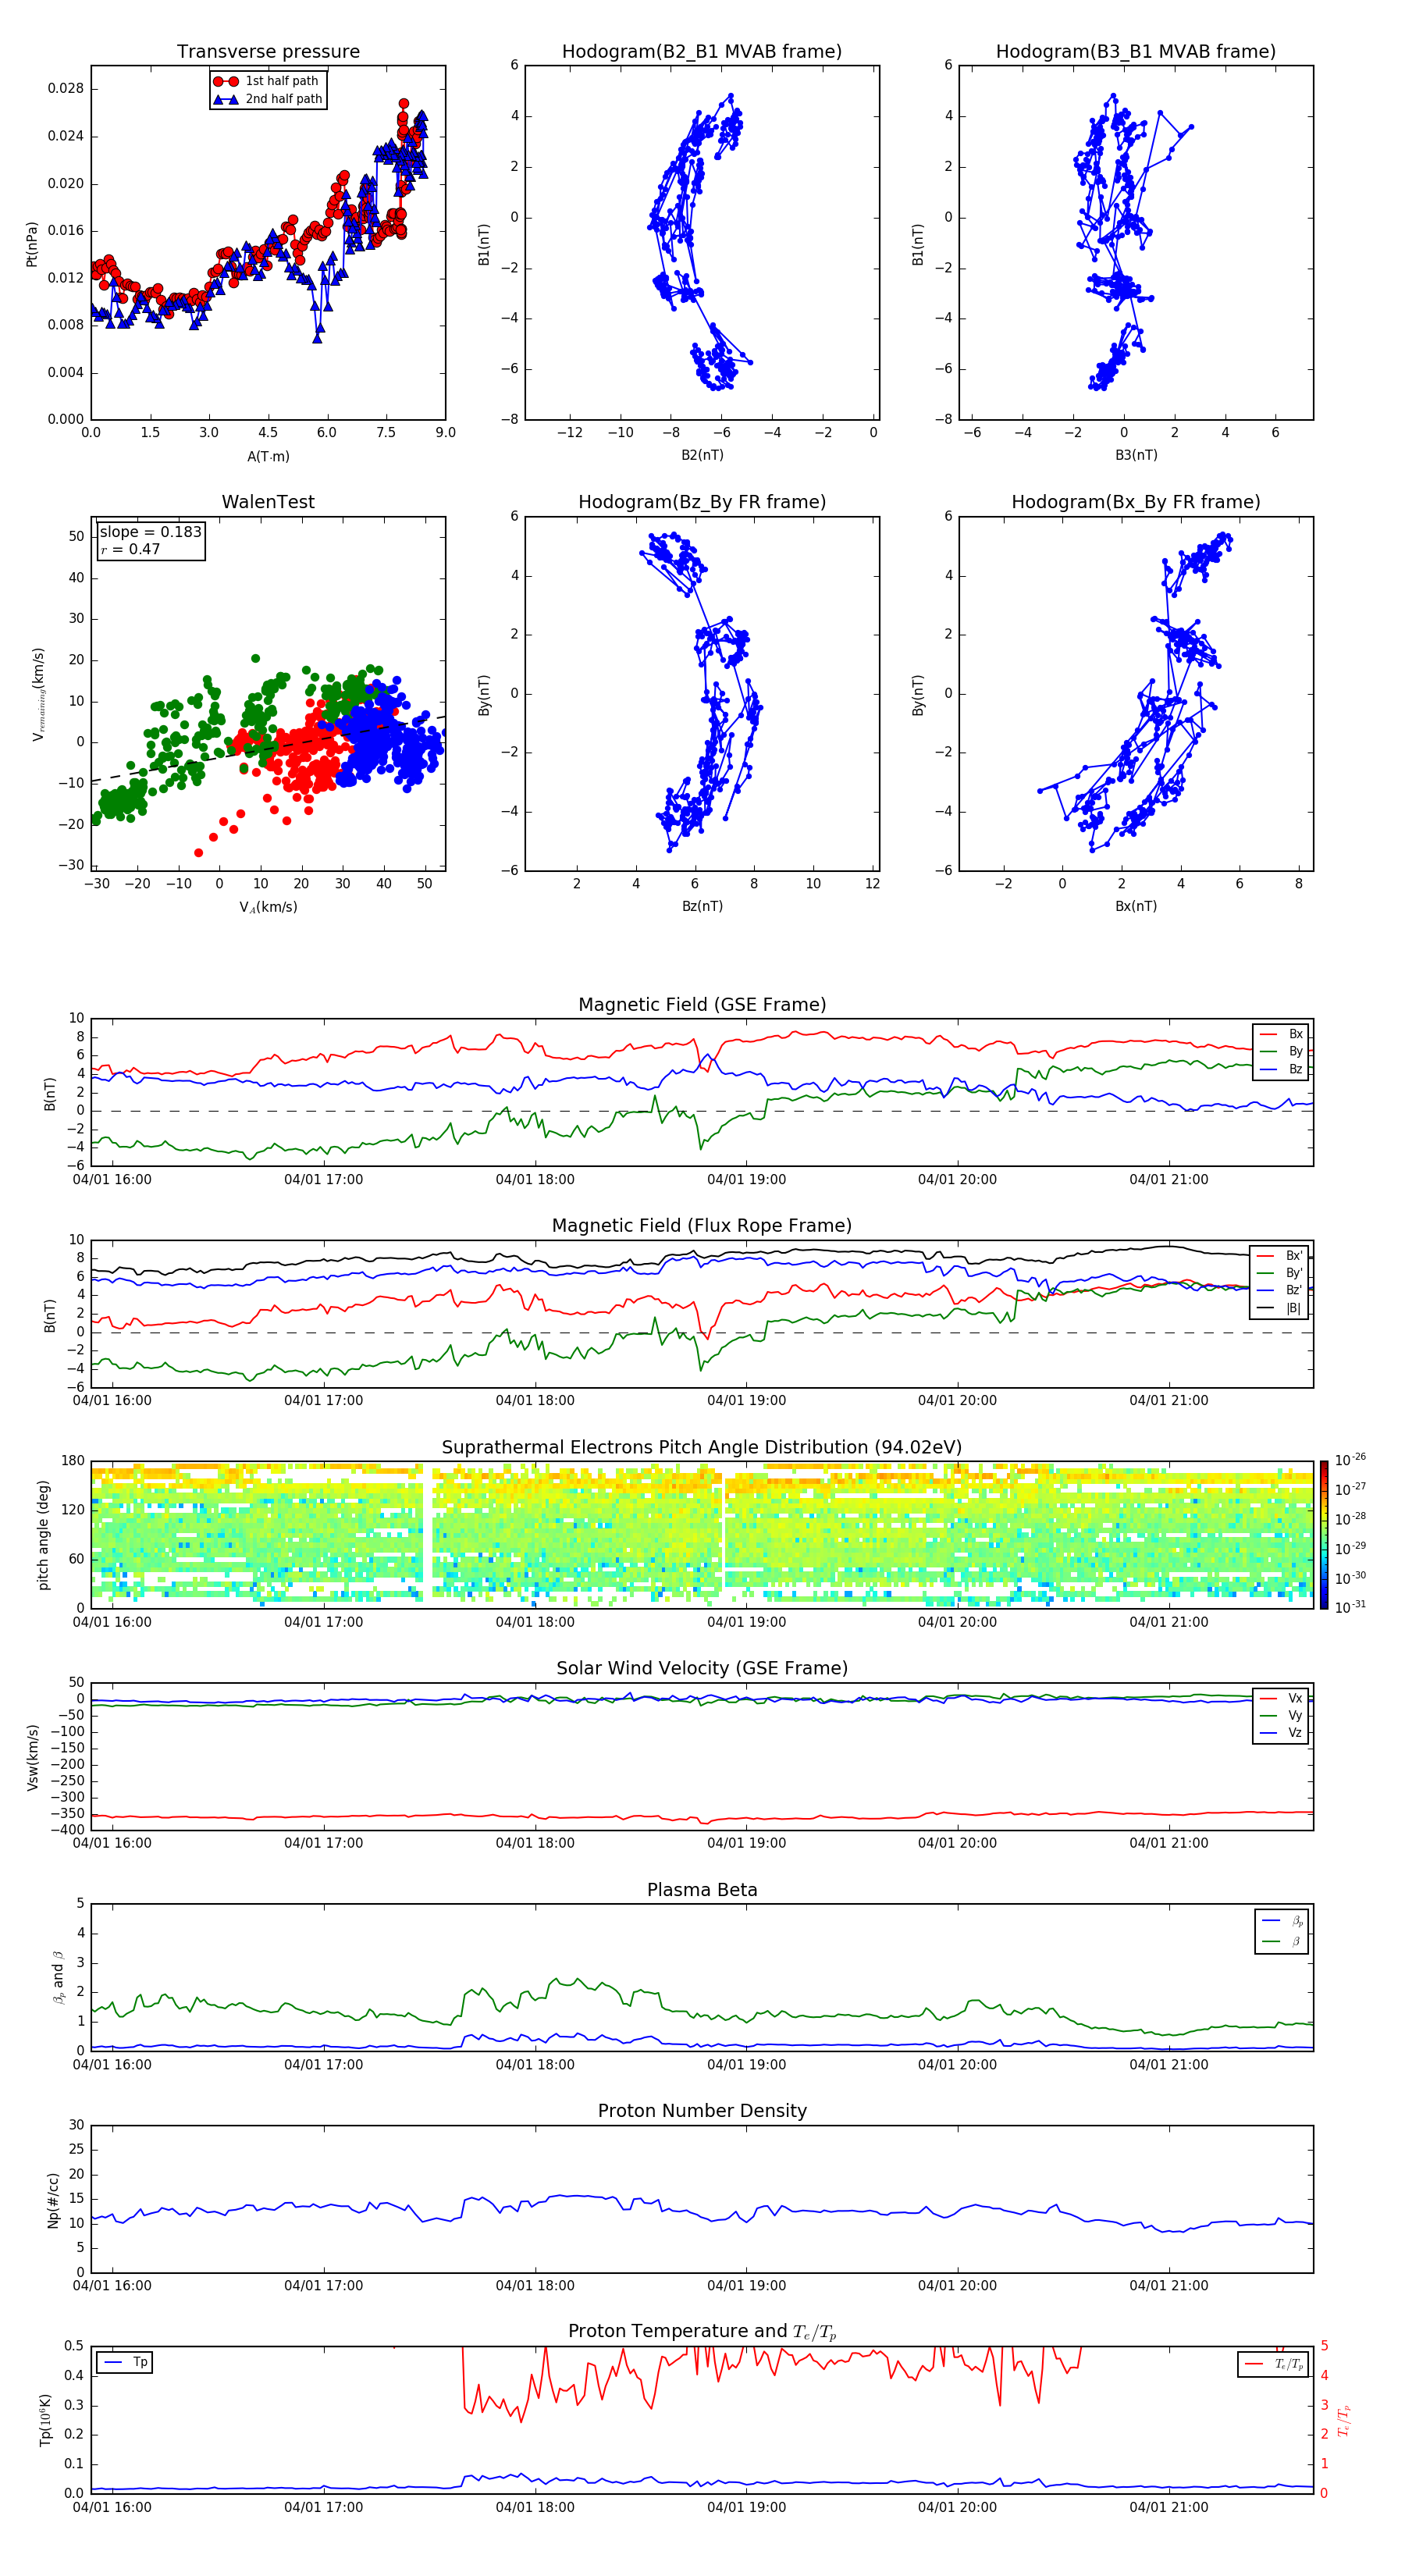Select the 'Magnetic Field (Flux Rope Frame)' title
1405x2576 pixels.
pos(702,1226)
